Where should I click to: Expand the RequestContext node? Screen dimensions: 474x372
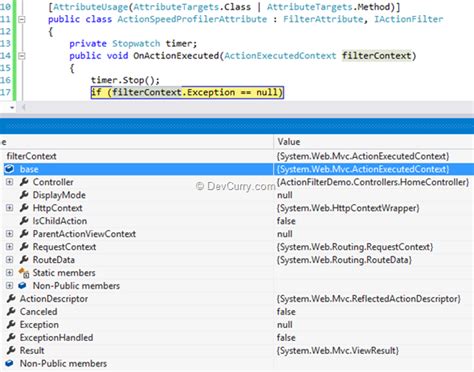pos(9,247)
